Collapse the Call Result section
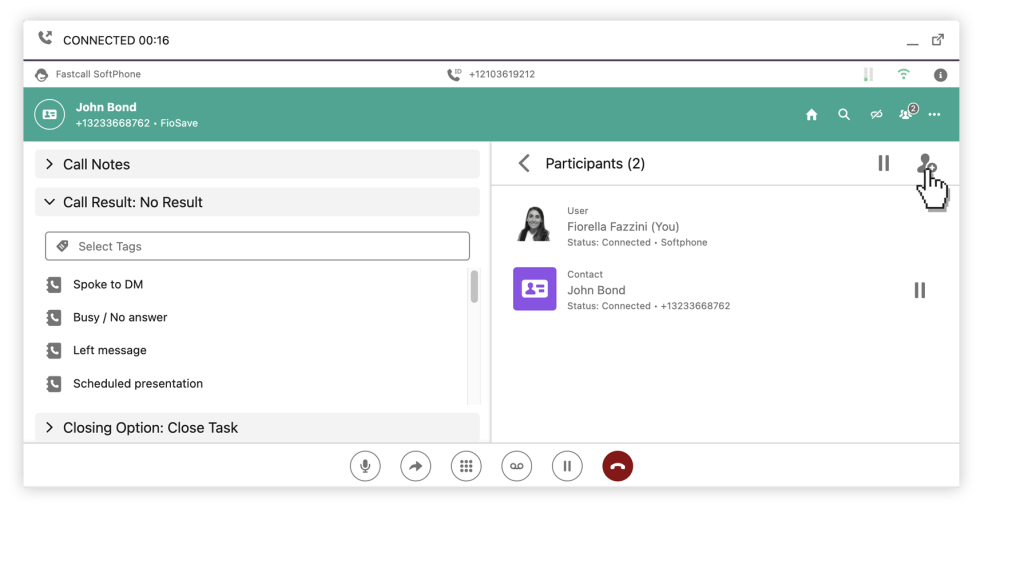 (257, 202)
